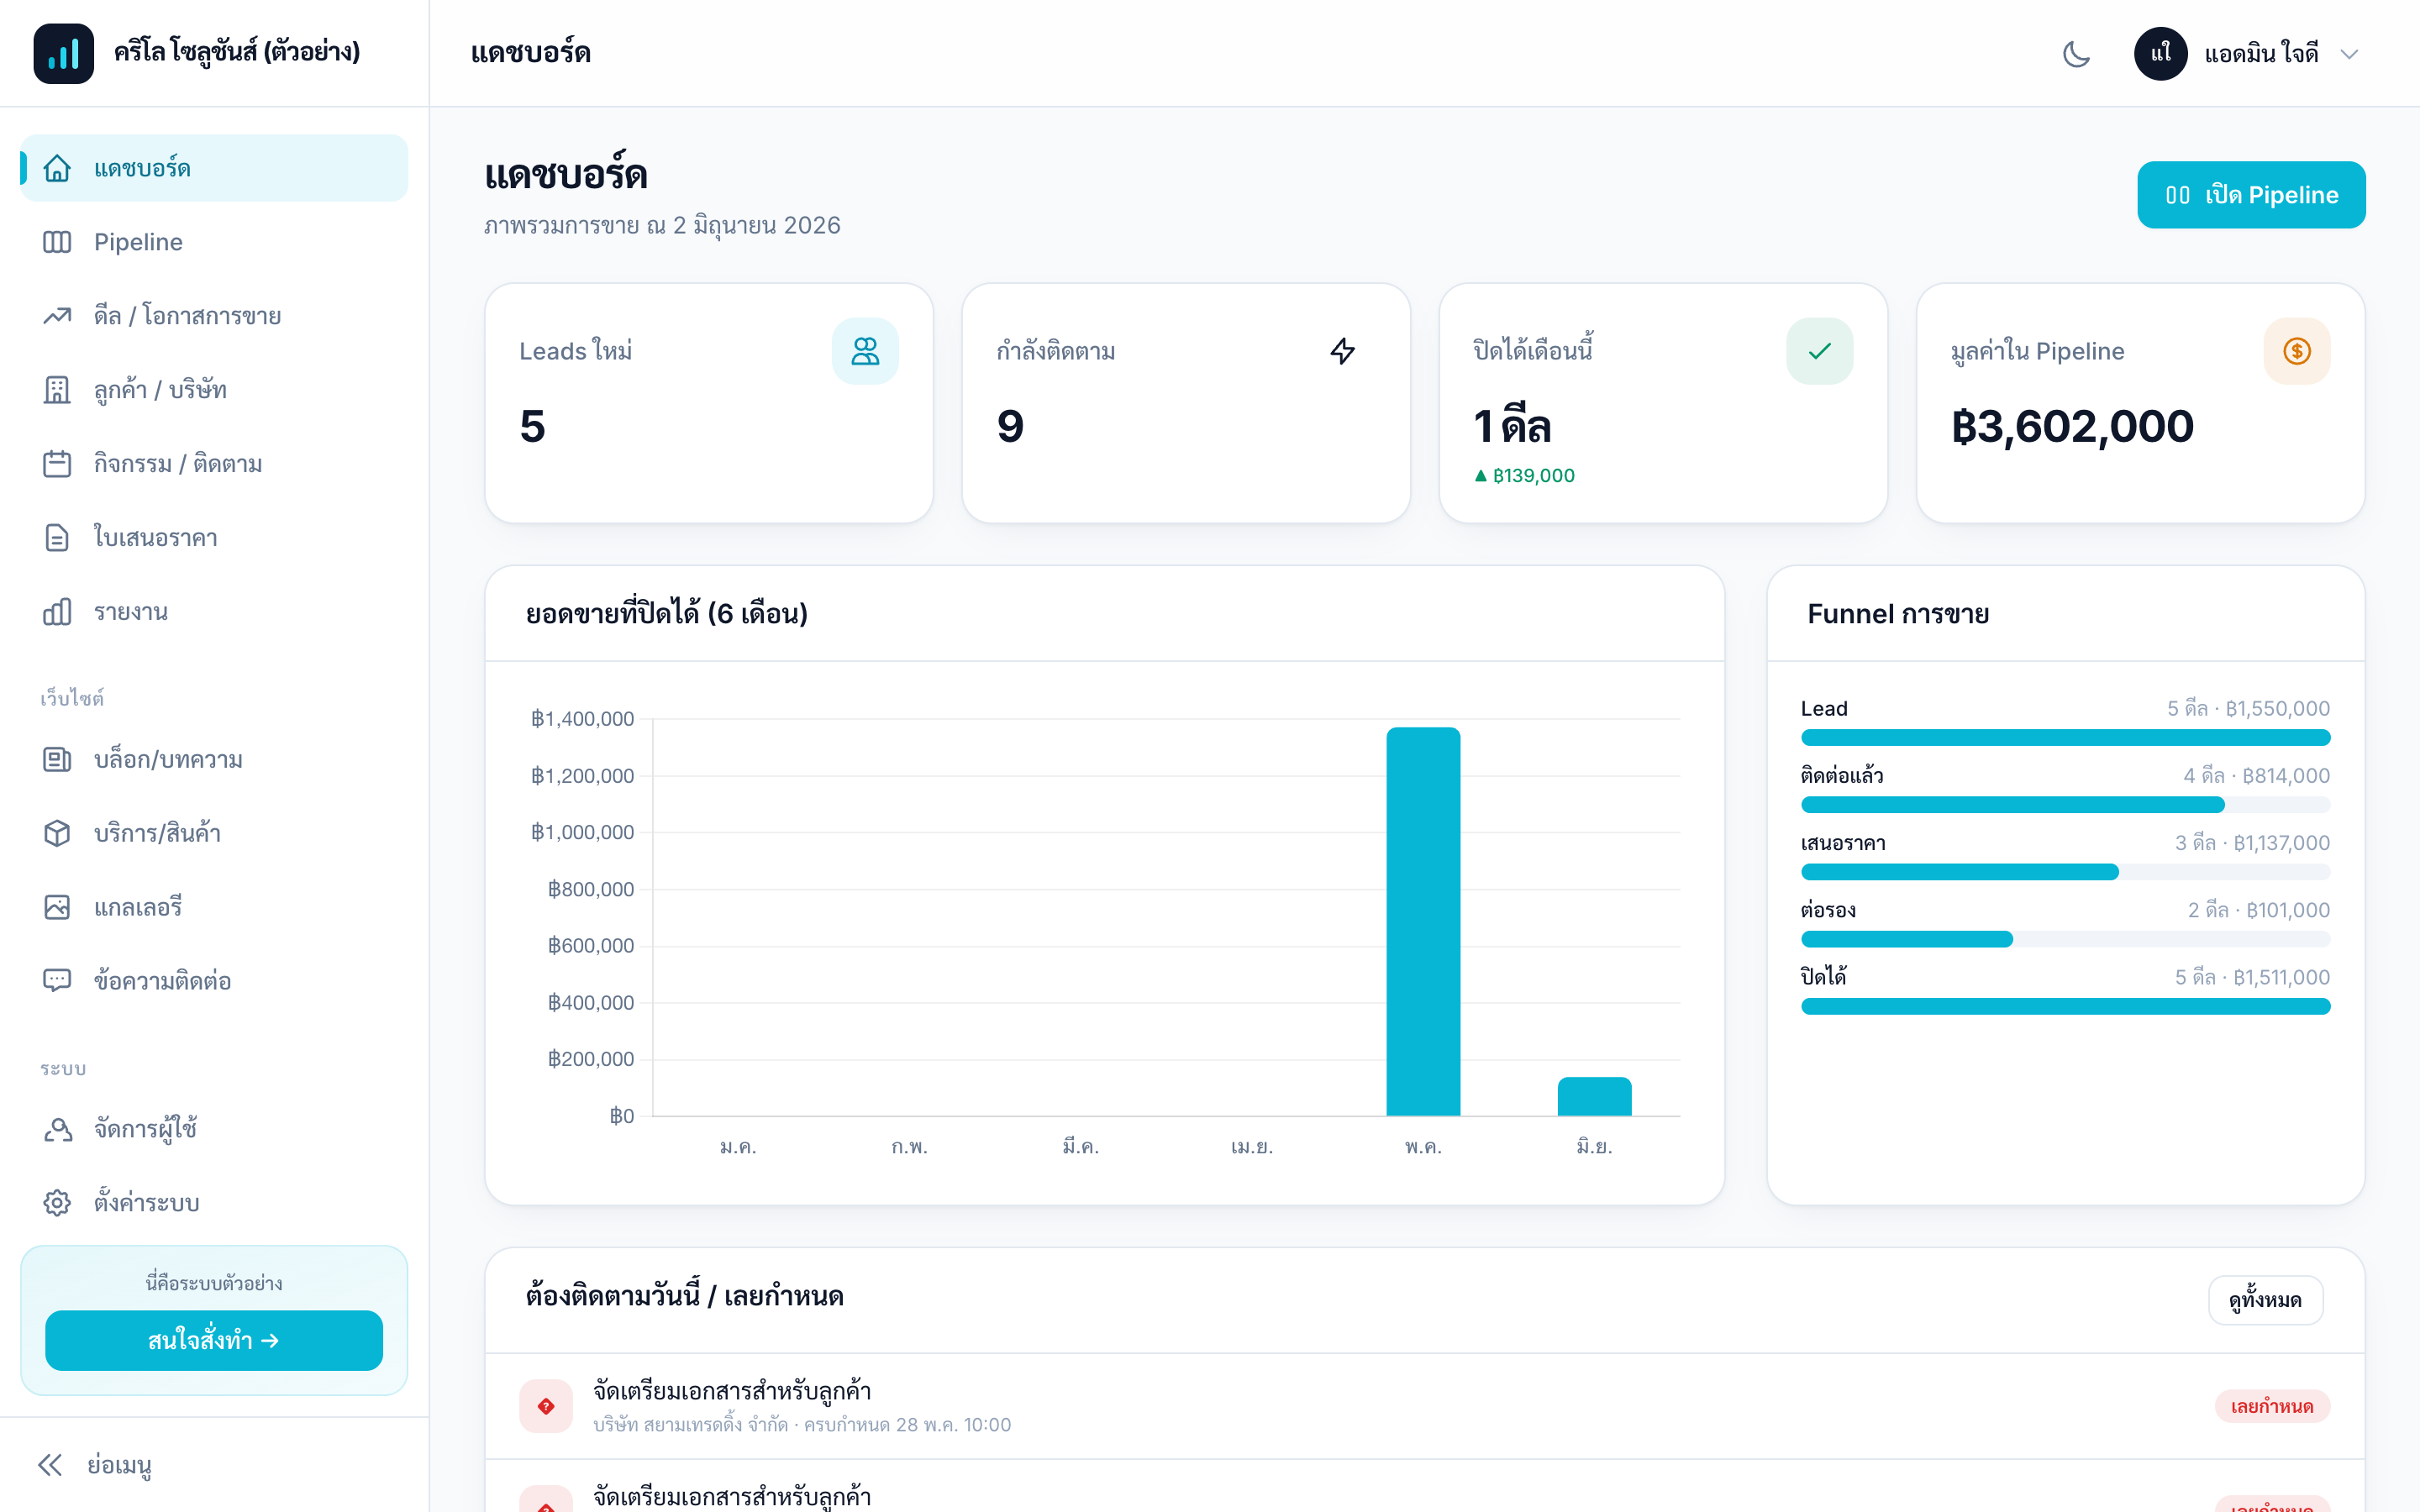Image resolution: width=2420 pixels, height=1512 pixels.
Task: Click บริษัท สยามเทรดดิ้ง จำกัด due date line
Action: [x=802, y=1425]
